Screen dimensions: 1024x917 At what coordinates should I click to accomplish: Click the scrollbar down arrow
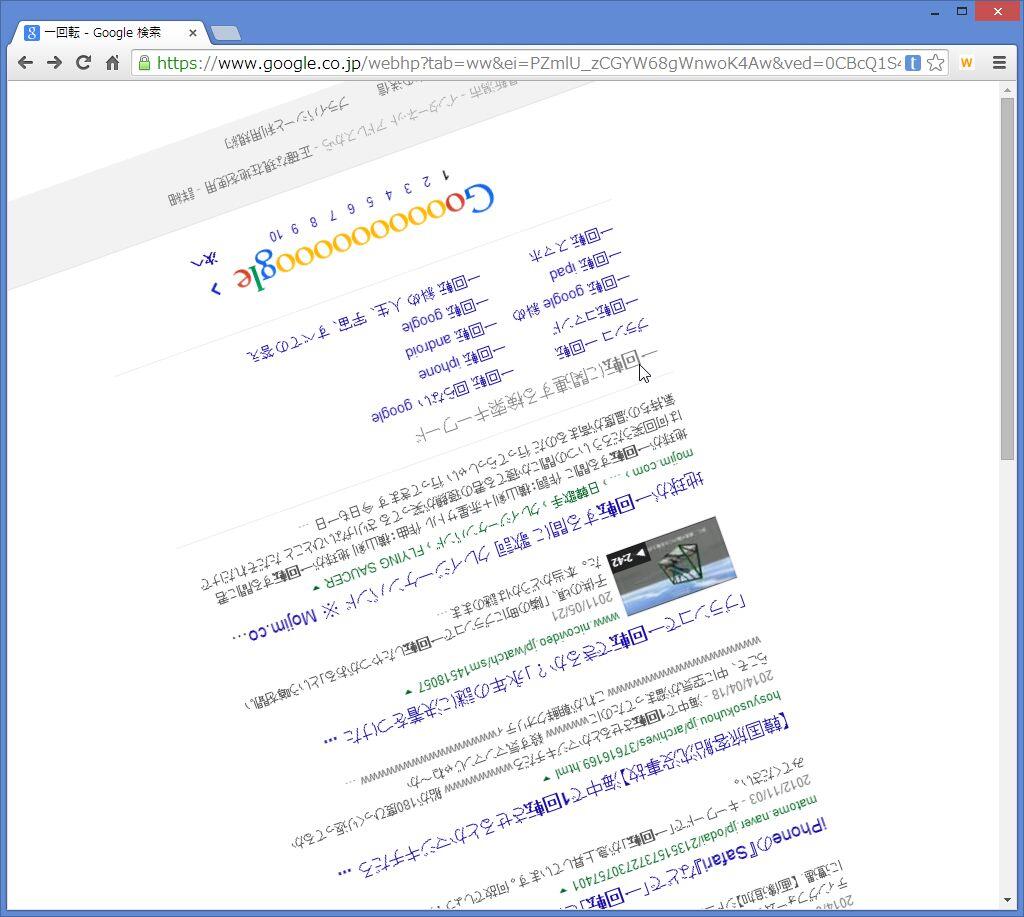(1007, 901)
